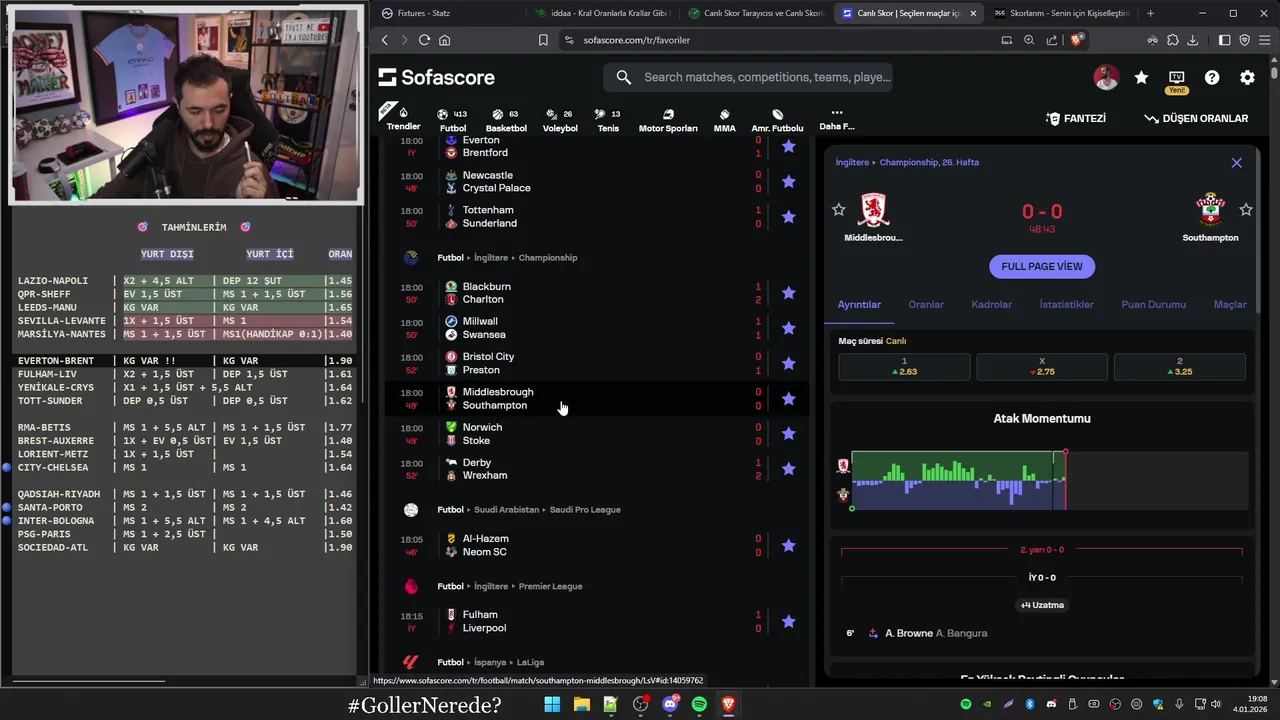Close the Middlesbrough match details panel
This screenshot has width=1280, height=720.
[x=1236, y=162]
